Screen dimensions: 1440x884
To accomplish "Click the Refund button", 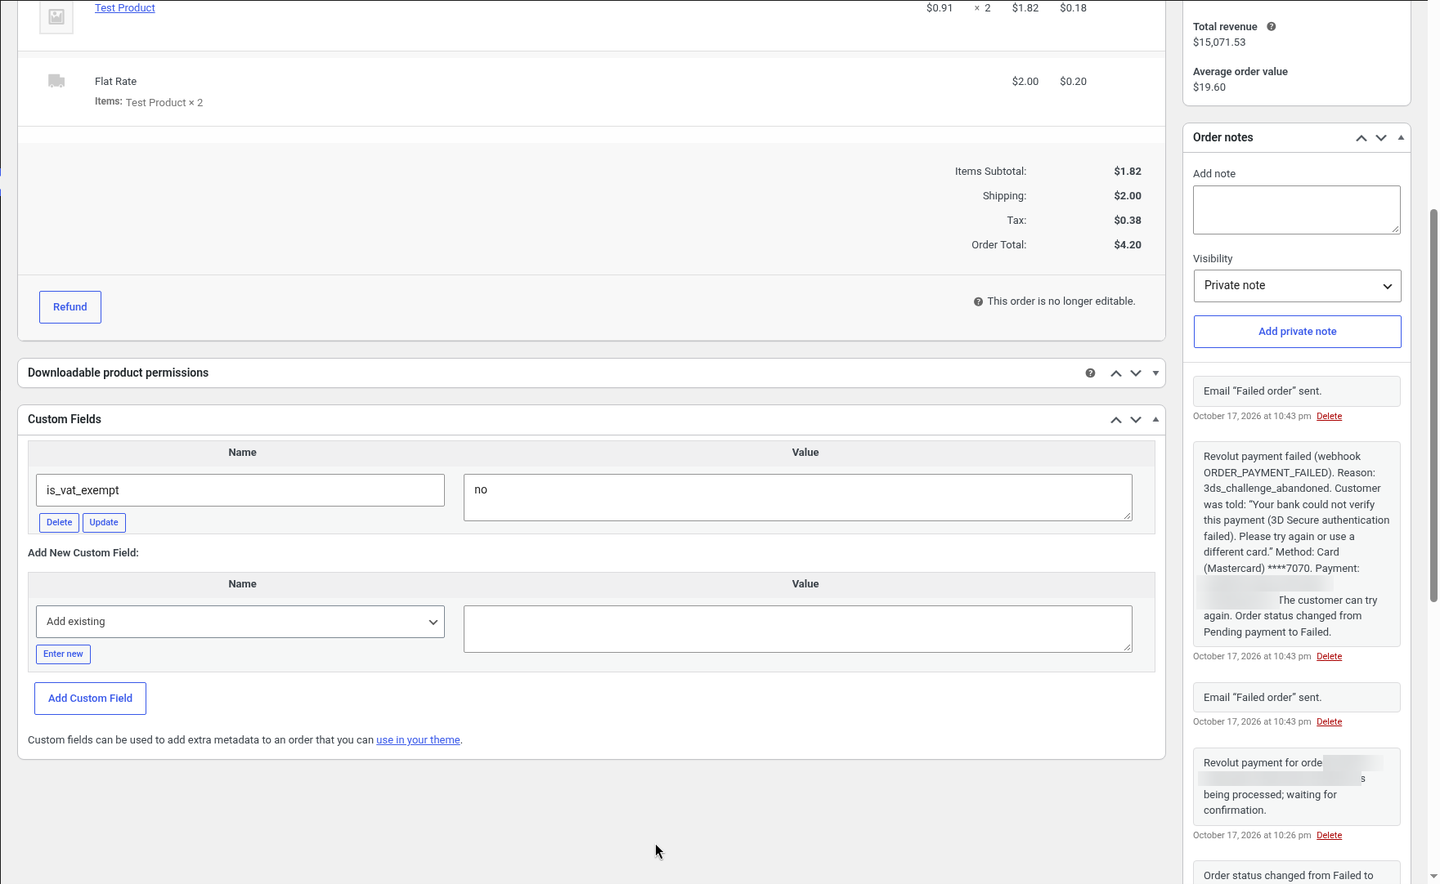I will point(70,307).
